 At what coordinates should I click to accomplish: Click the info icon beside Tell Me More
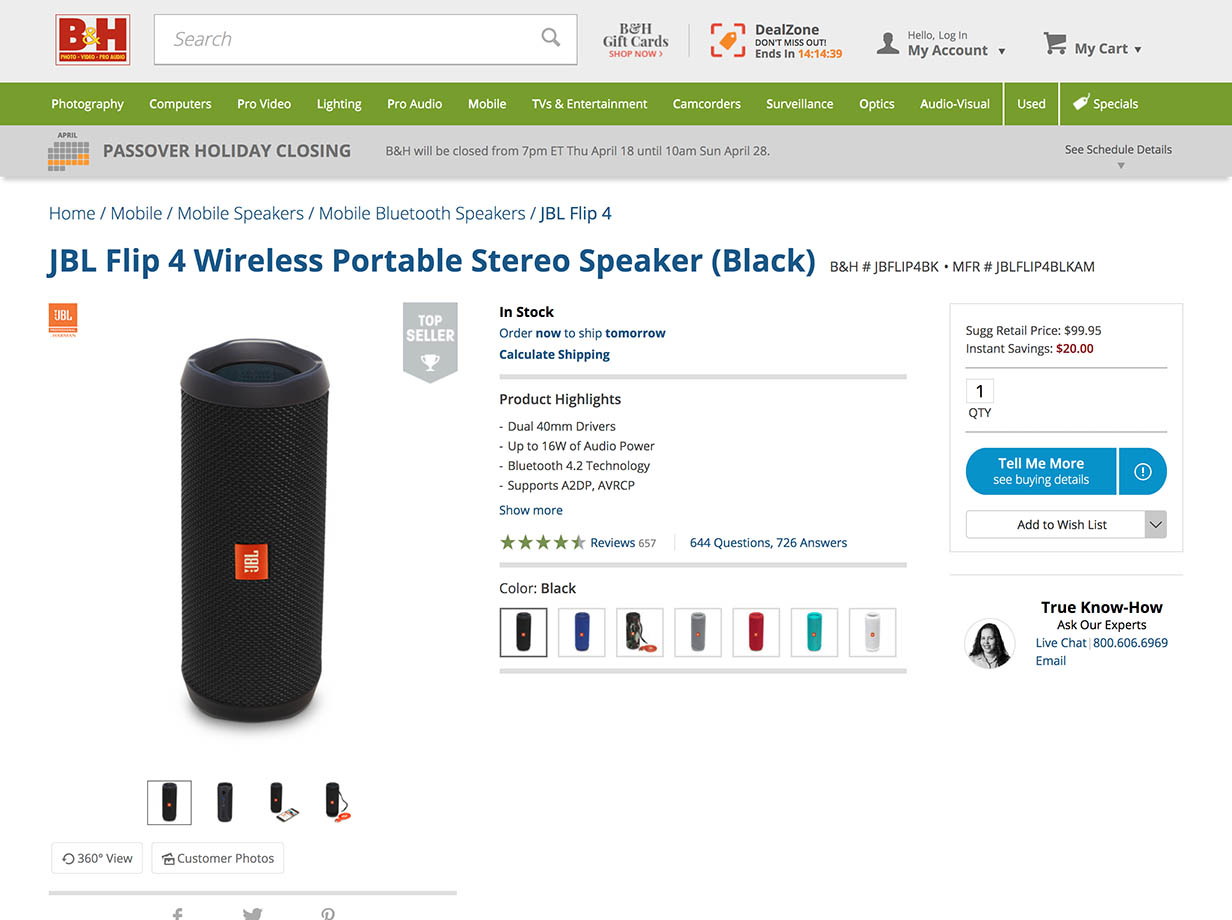tap(1143, 471)
